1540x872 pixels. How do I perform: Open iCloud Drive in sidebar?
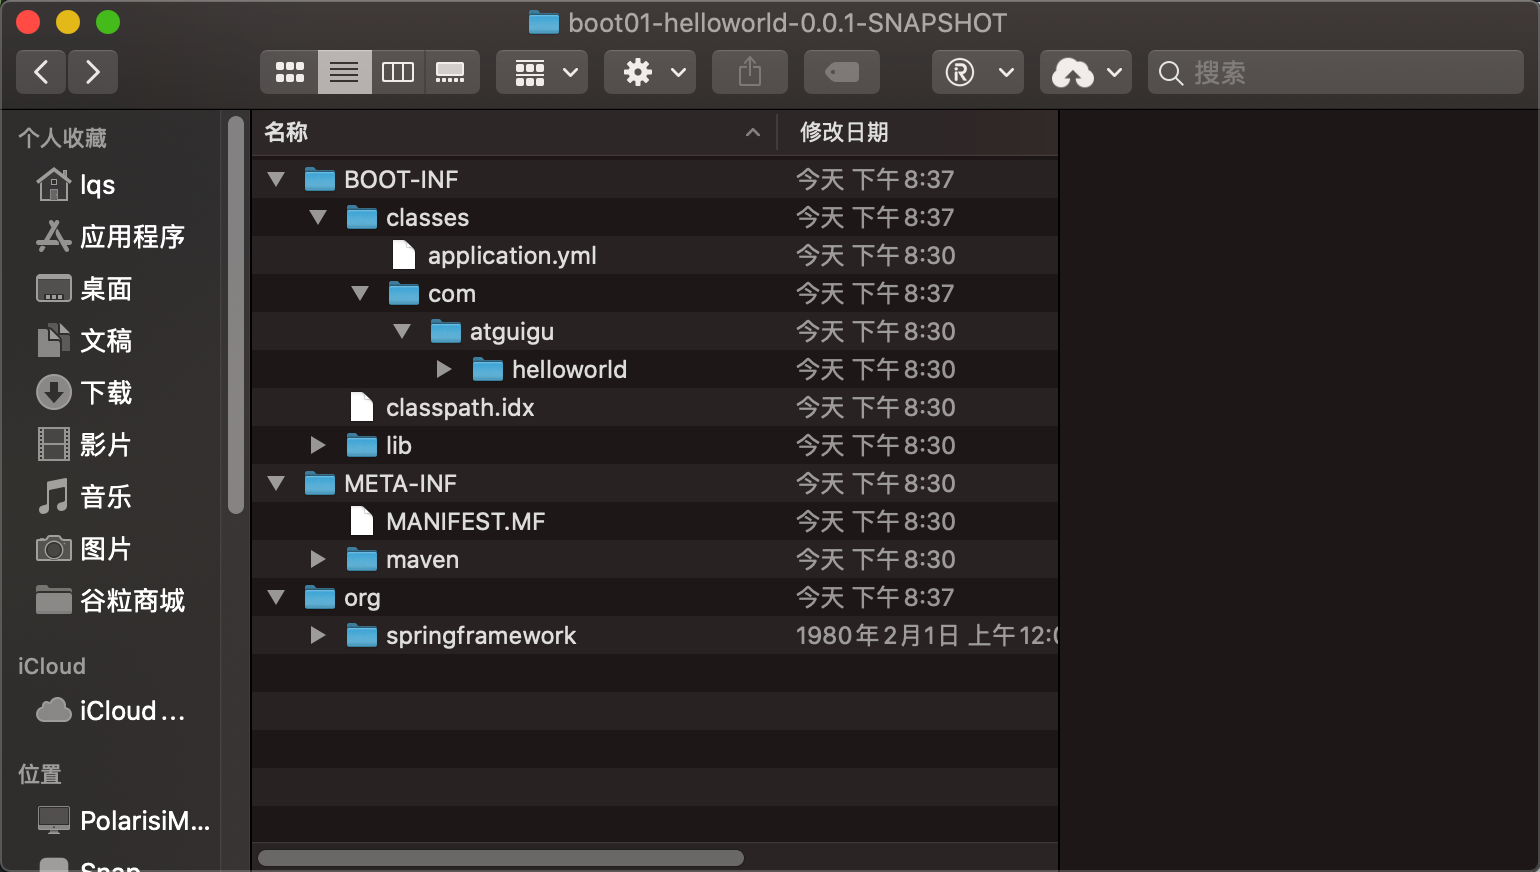click(110, 711)
